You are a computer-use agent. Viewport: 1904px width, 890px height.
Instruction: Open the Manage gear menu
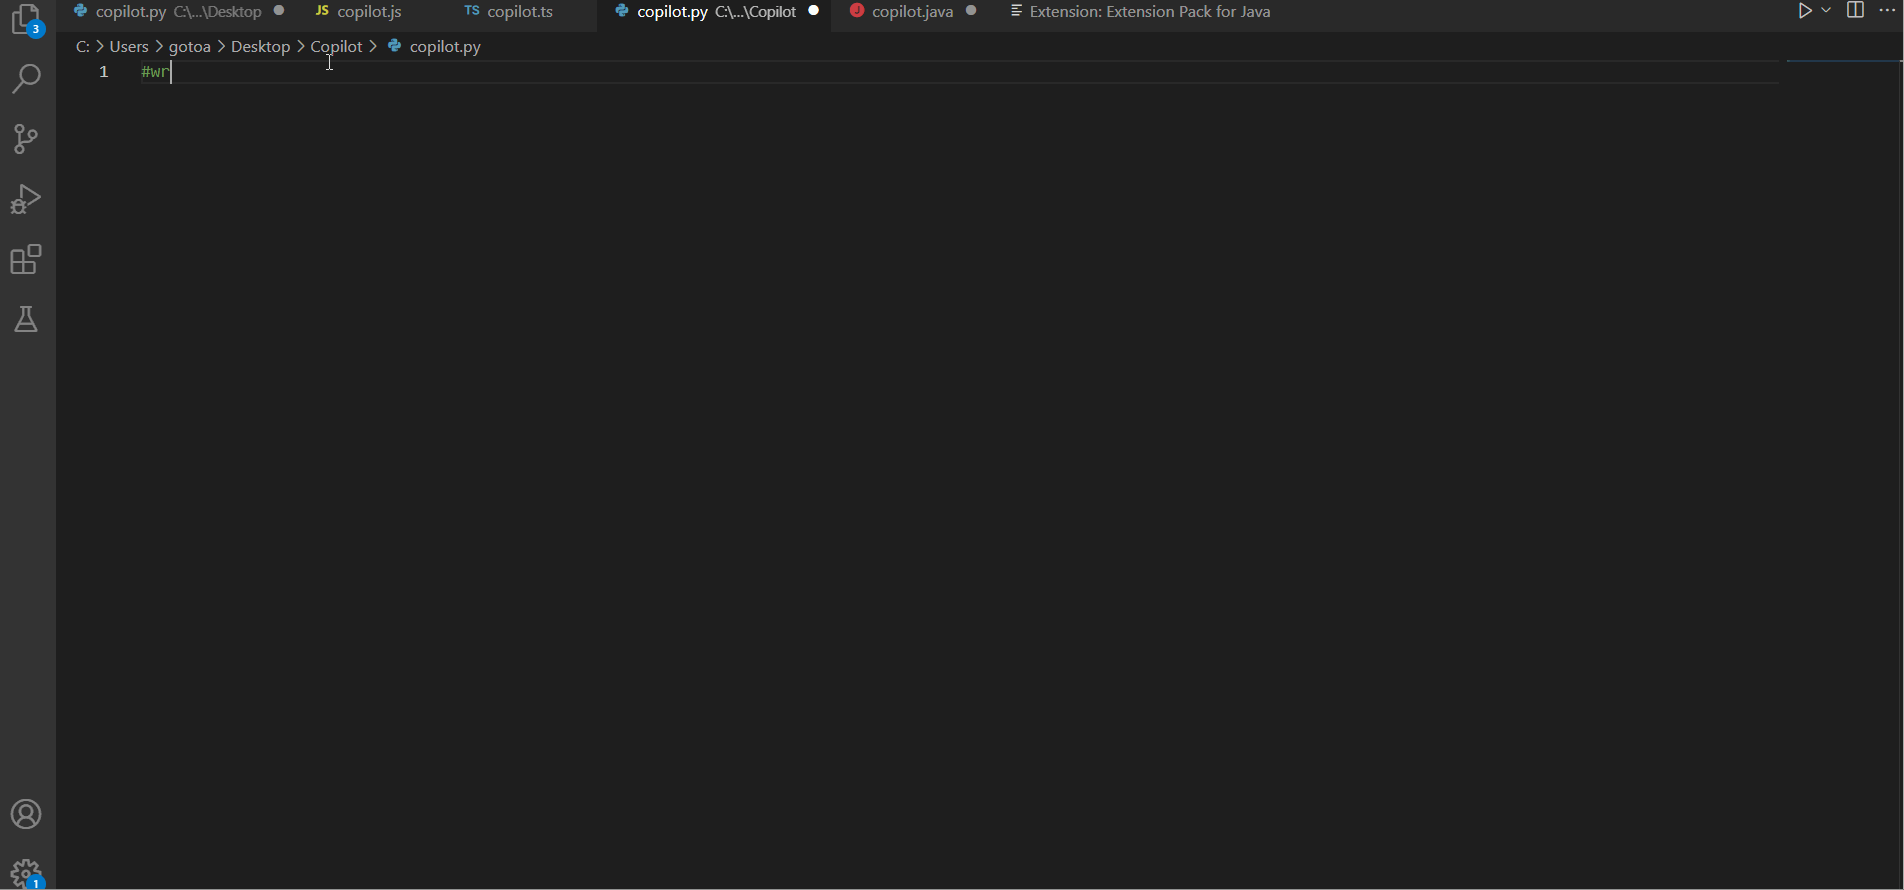click(26, 873)
